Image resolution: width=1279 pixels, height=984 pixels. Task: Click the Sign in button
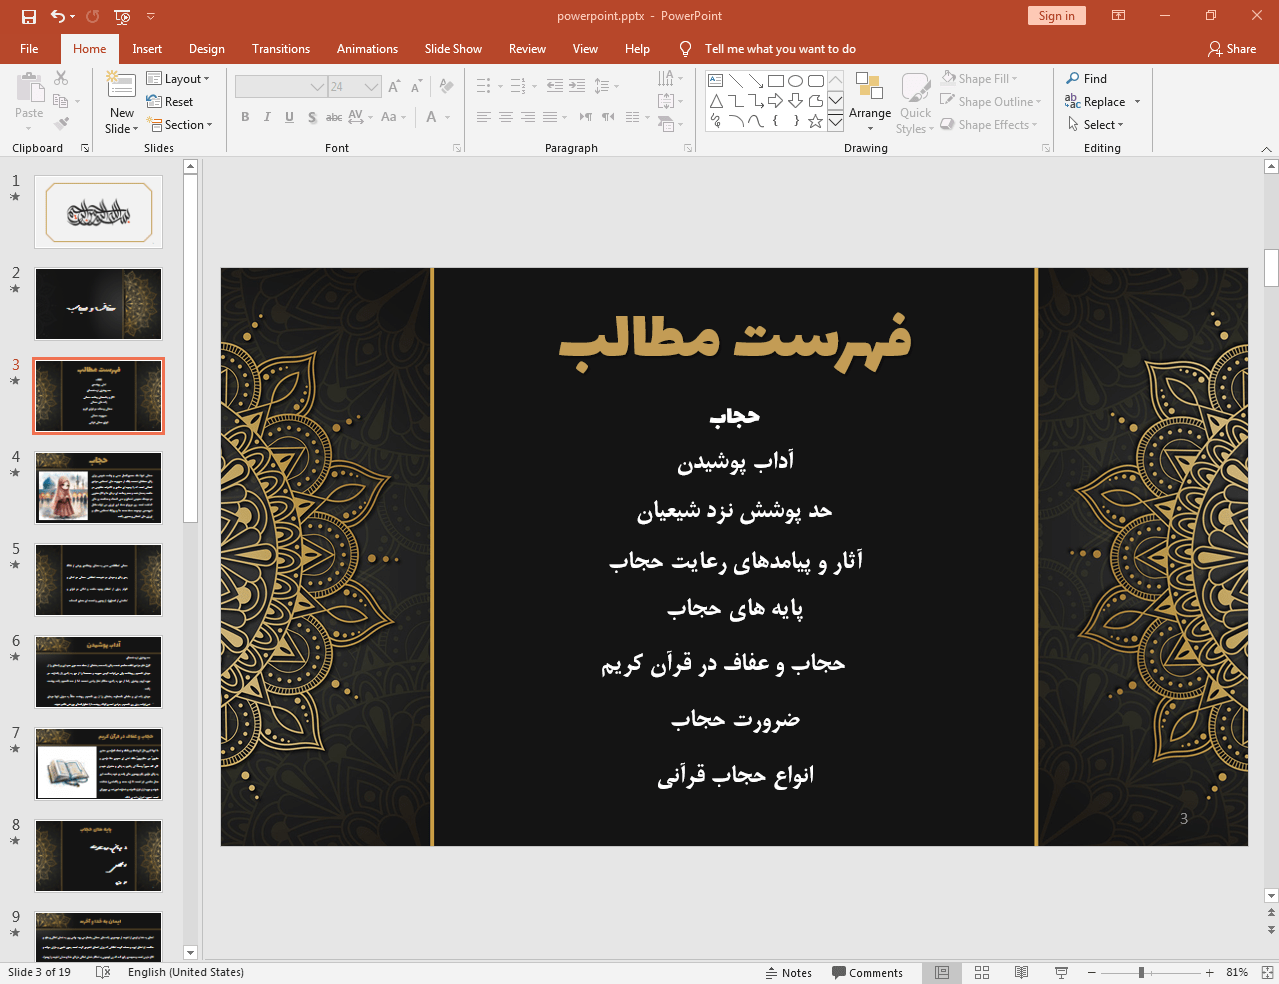[1056, 15]
